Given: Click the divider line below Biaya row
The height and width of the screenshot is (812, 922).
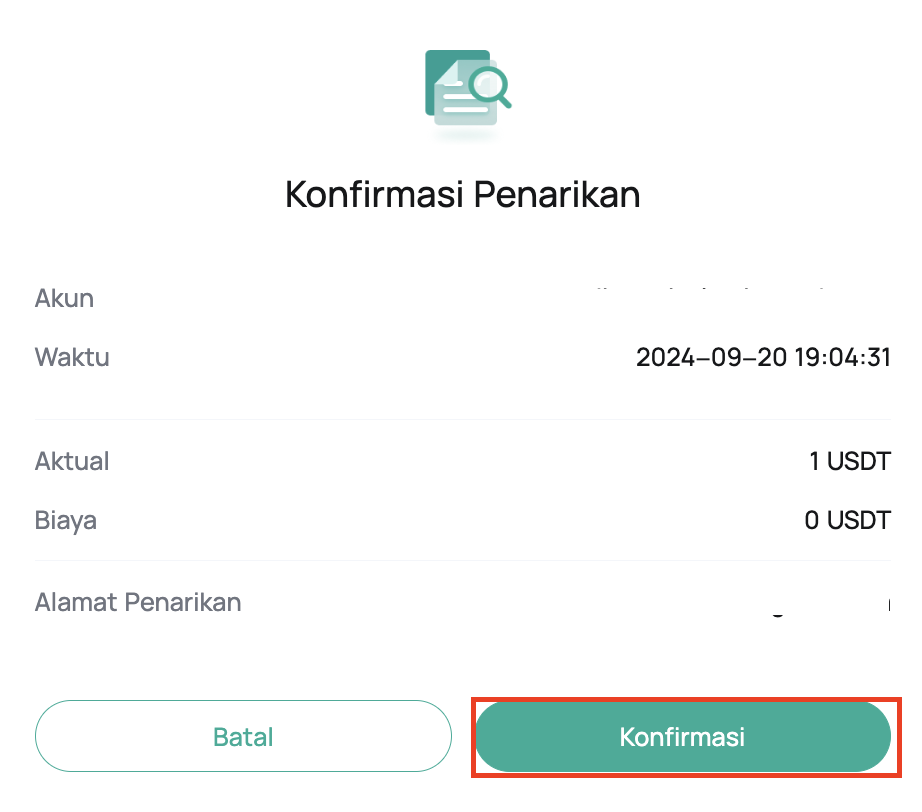Looking at the screenshot, I should pyautogui.click(x=463, y=560).
